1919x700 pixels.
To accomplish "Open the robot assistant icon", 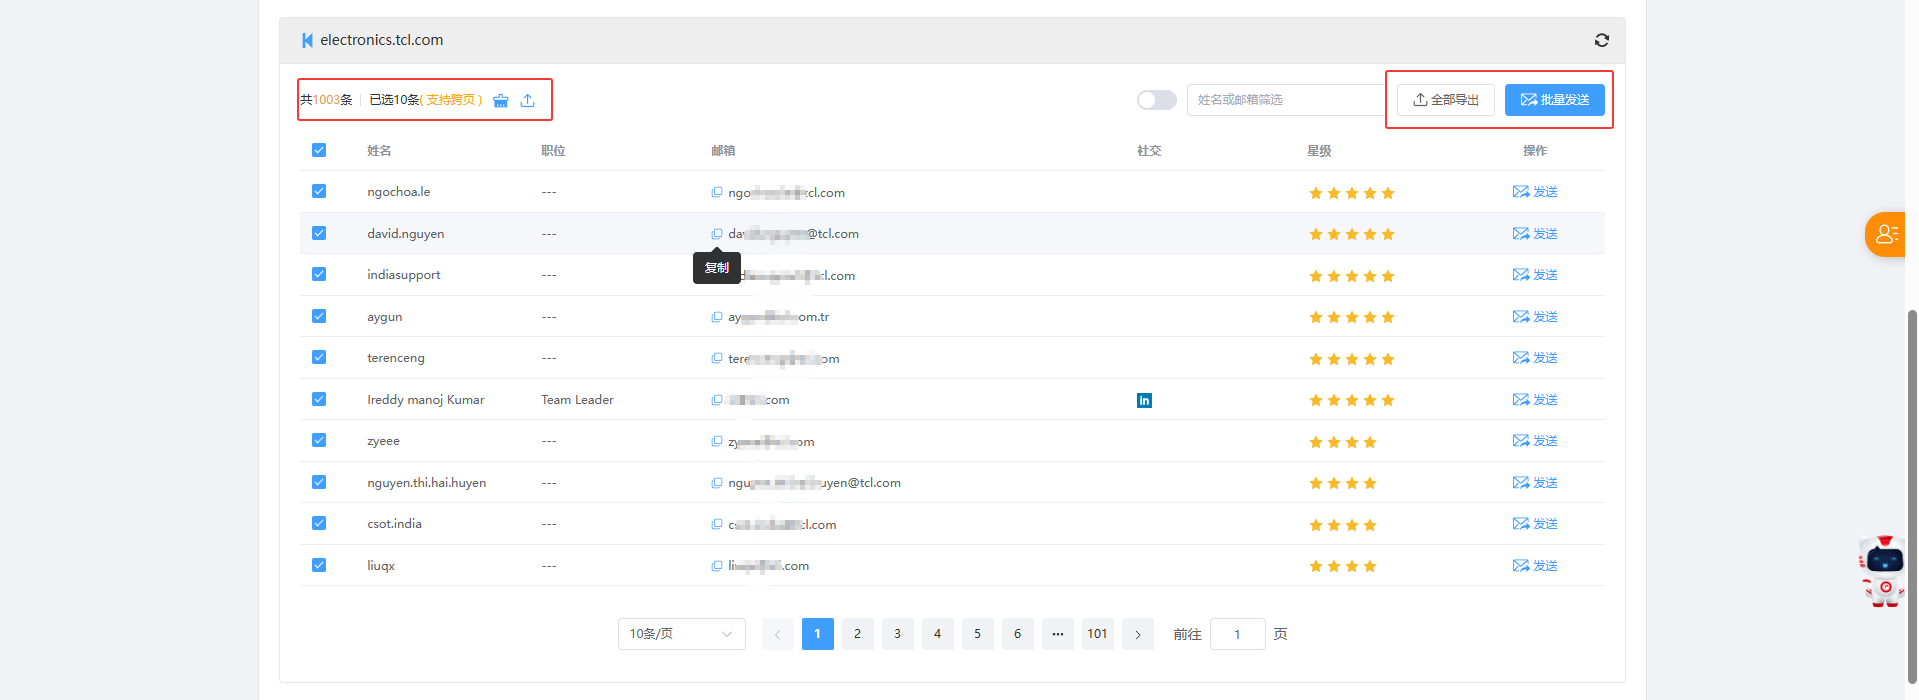I will (1884, 571).
